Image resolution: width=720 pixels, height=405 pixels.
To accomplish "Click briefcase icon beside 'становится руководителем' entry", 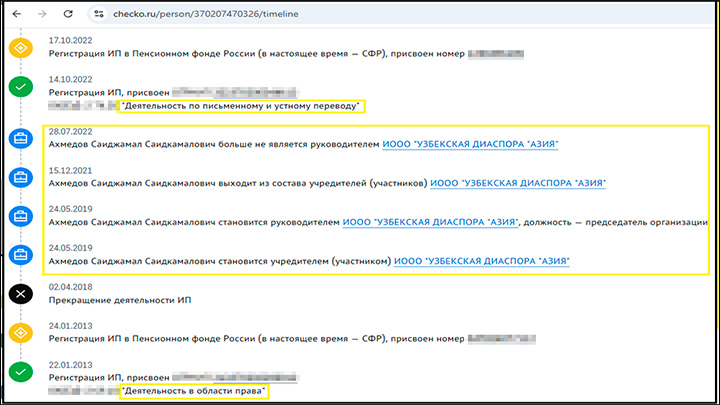I will tap(20, 215).
